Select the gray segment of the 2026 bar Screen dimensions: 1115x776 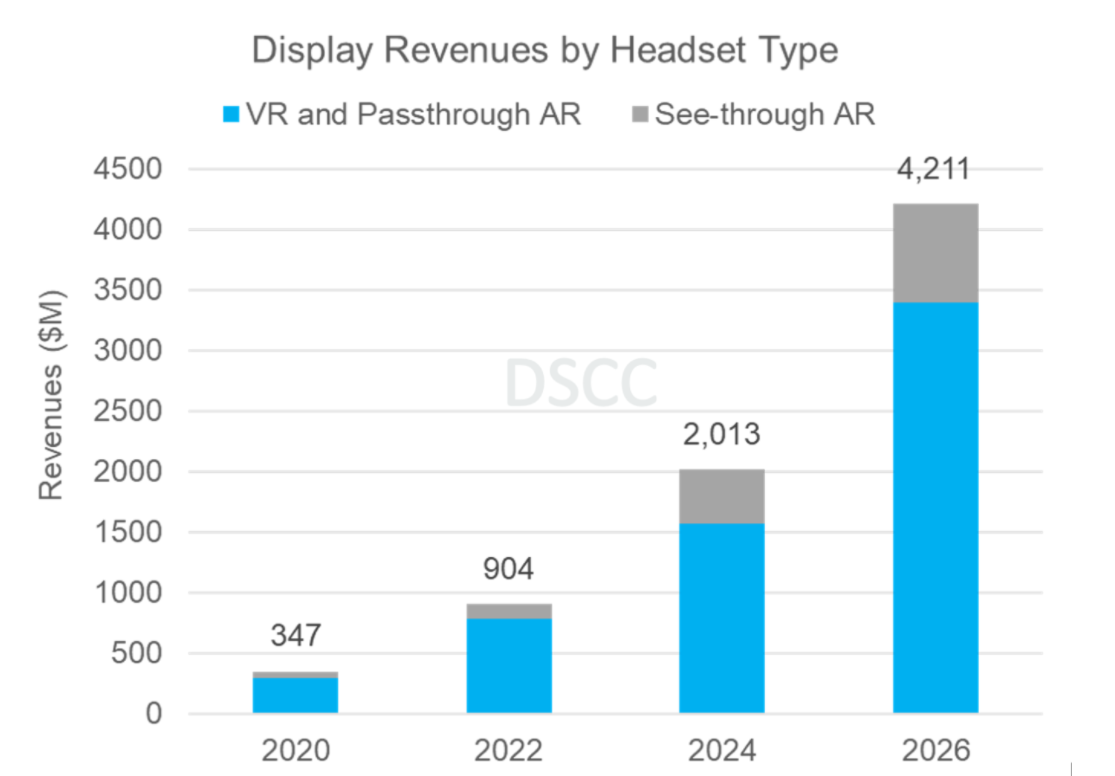click(936, 250)
